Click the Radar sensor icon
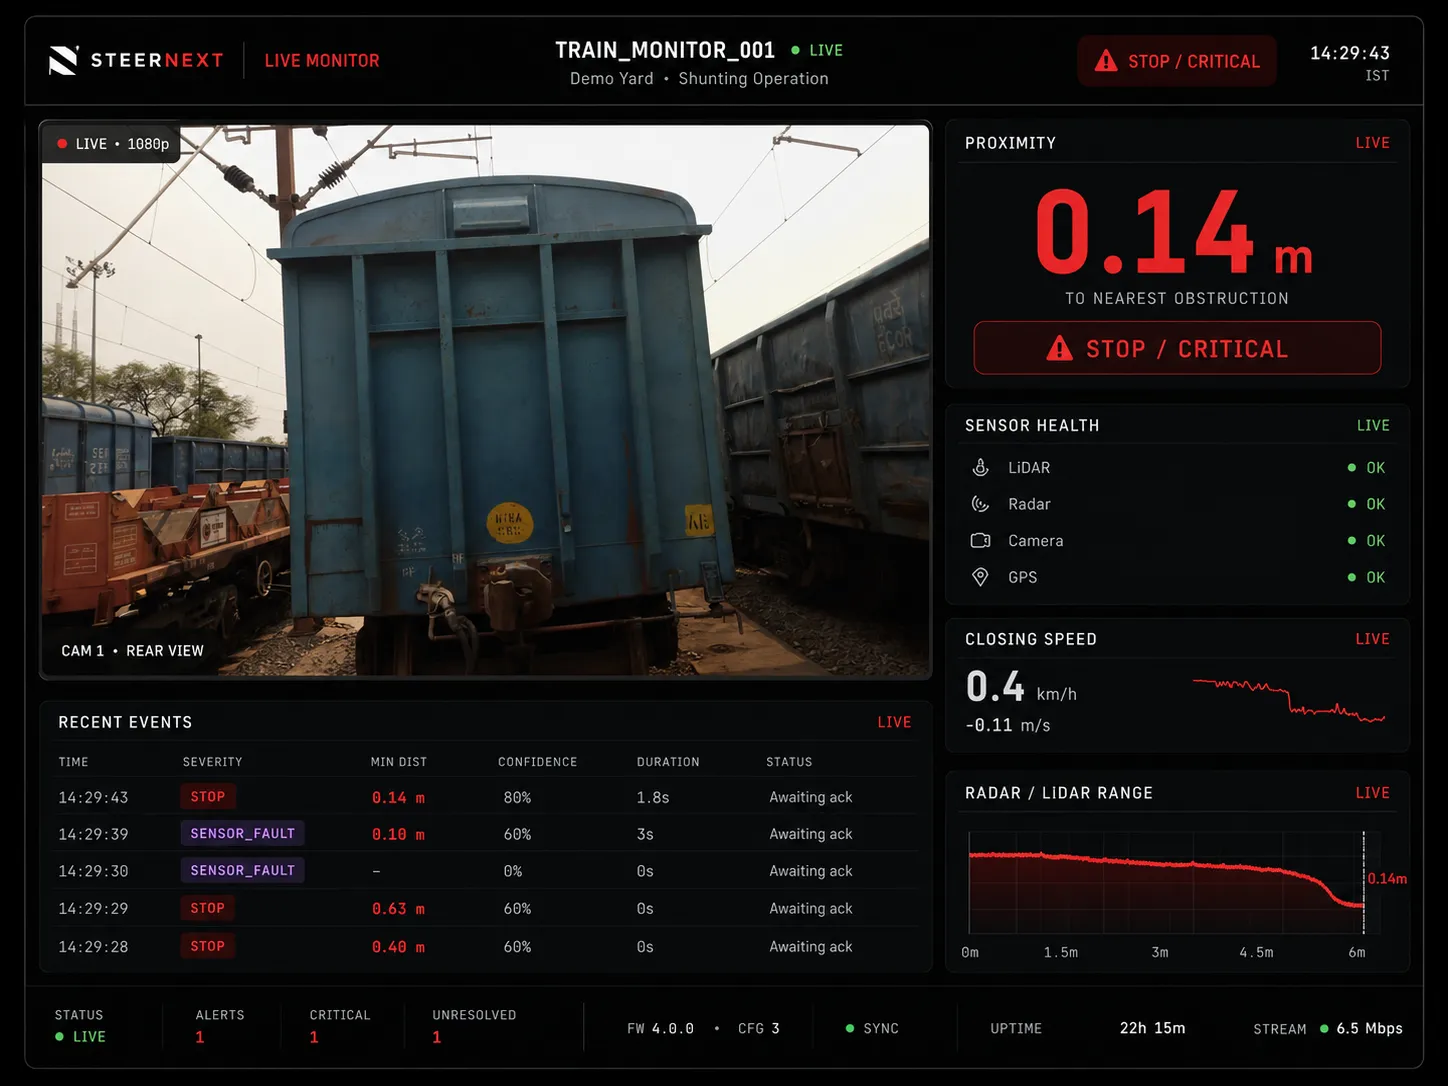 [981, 504]
